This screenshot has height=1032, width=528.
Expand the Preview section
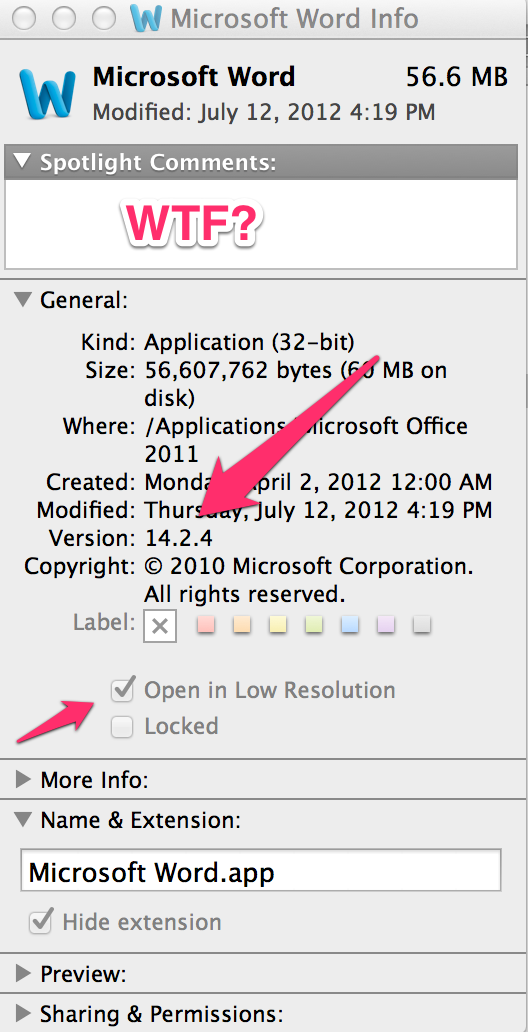(x=23, y=973)
